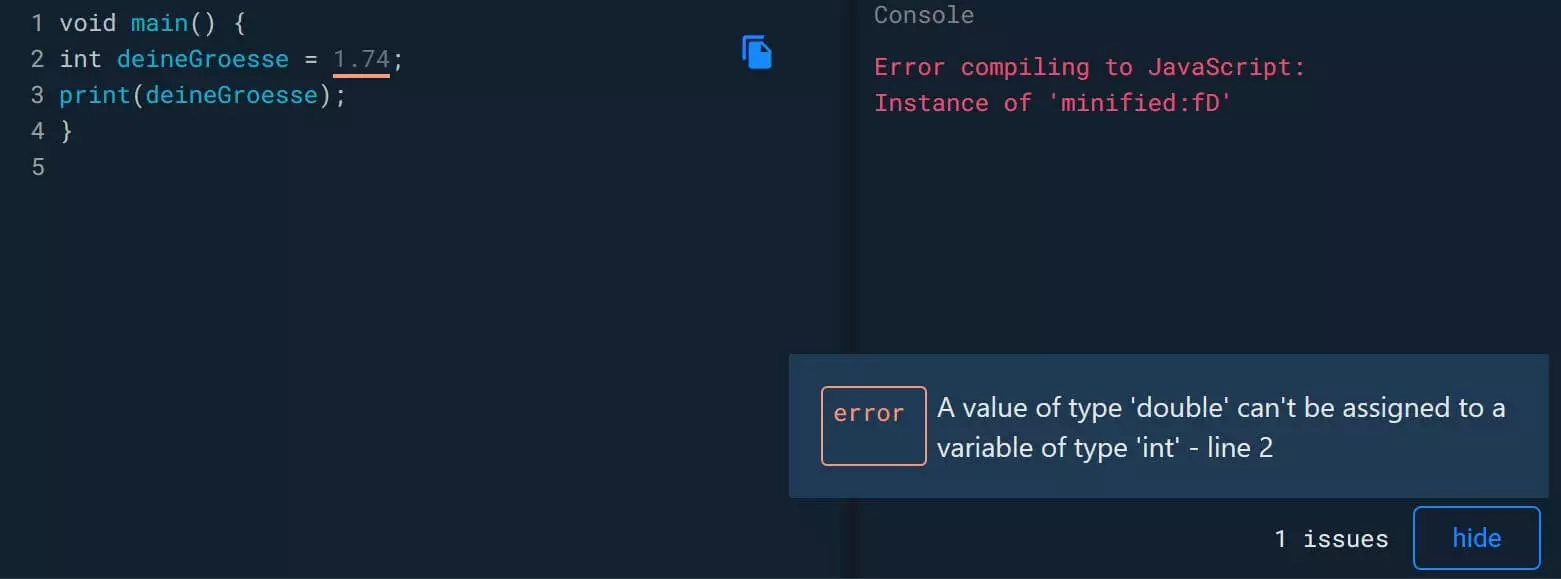Click line number 4 in the gutter
The height and width of the screenshot is (579, 1561).
(37, 131)
